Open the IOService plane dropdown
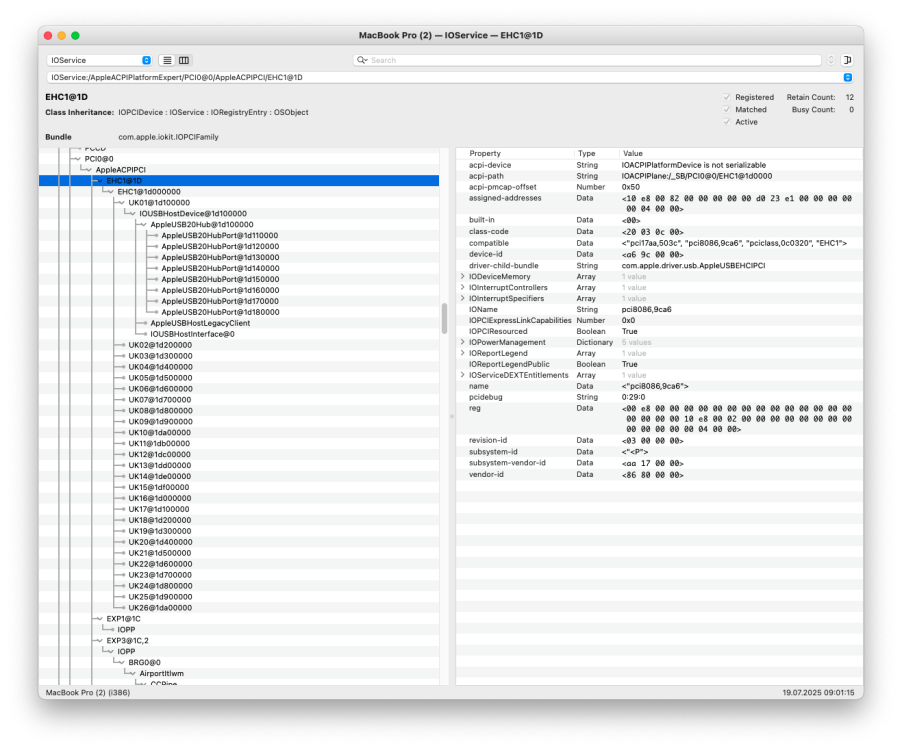902x750 pixels. [99, 60]
